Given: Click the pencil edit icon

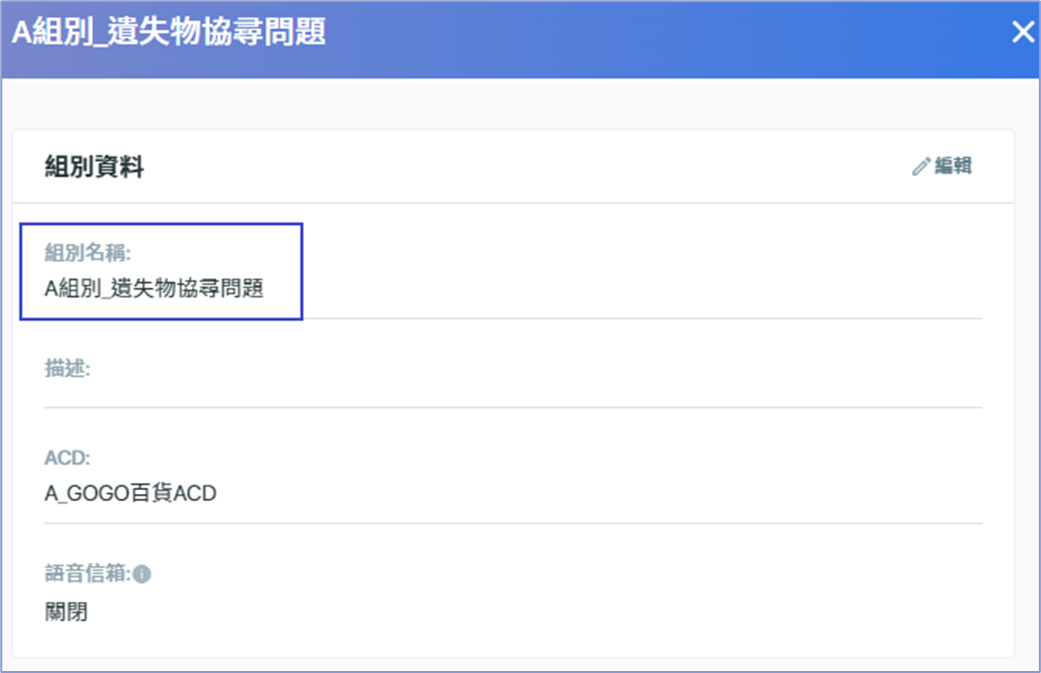Looking at the screenshot, I should (921, 166).
